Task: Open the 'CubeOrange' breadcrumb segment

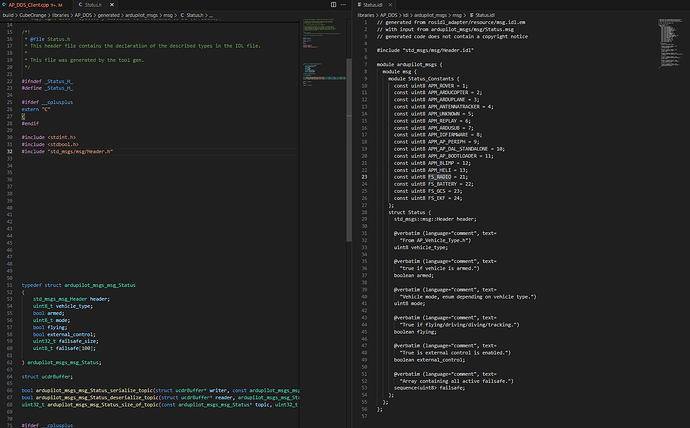Action: click(x=33, y=15)
